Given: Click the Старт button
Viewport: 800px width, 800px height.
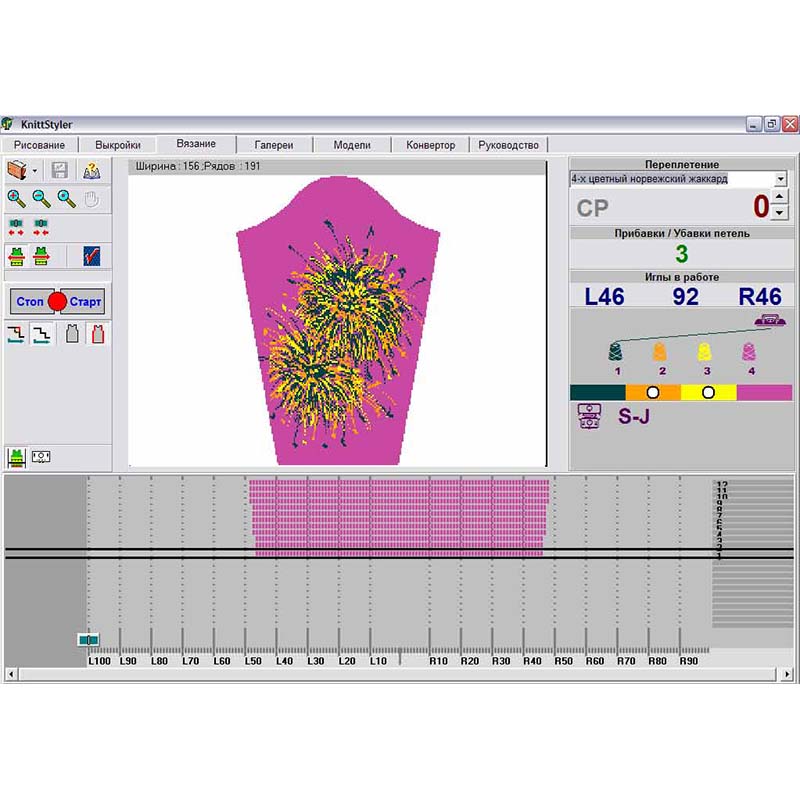Looking at the screenshot, I should coord(85,302).
